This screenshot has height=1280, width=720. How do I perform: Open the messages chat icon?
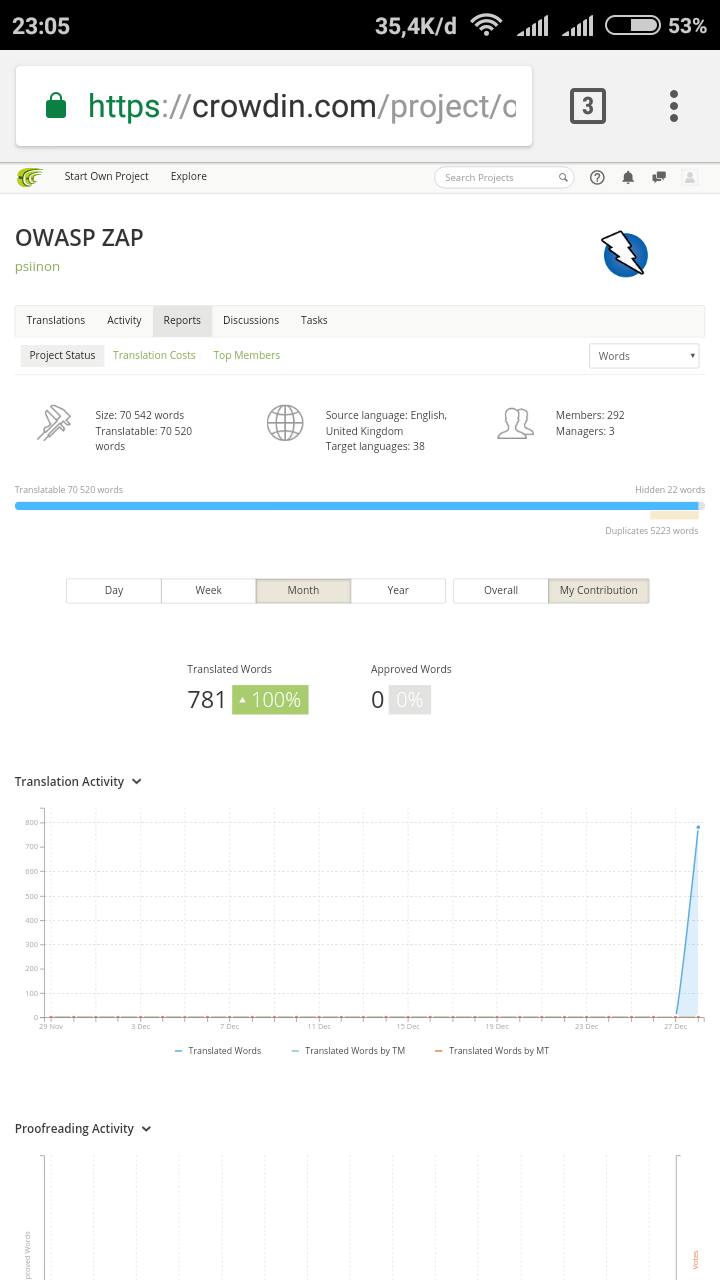click(659, 177)
